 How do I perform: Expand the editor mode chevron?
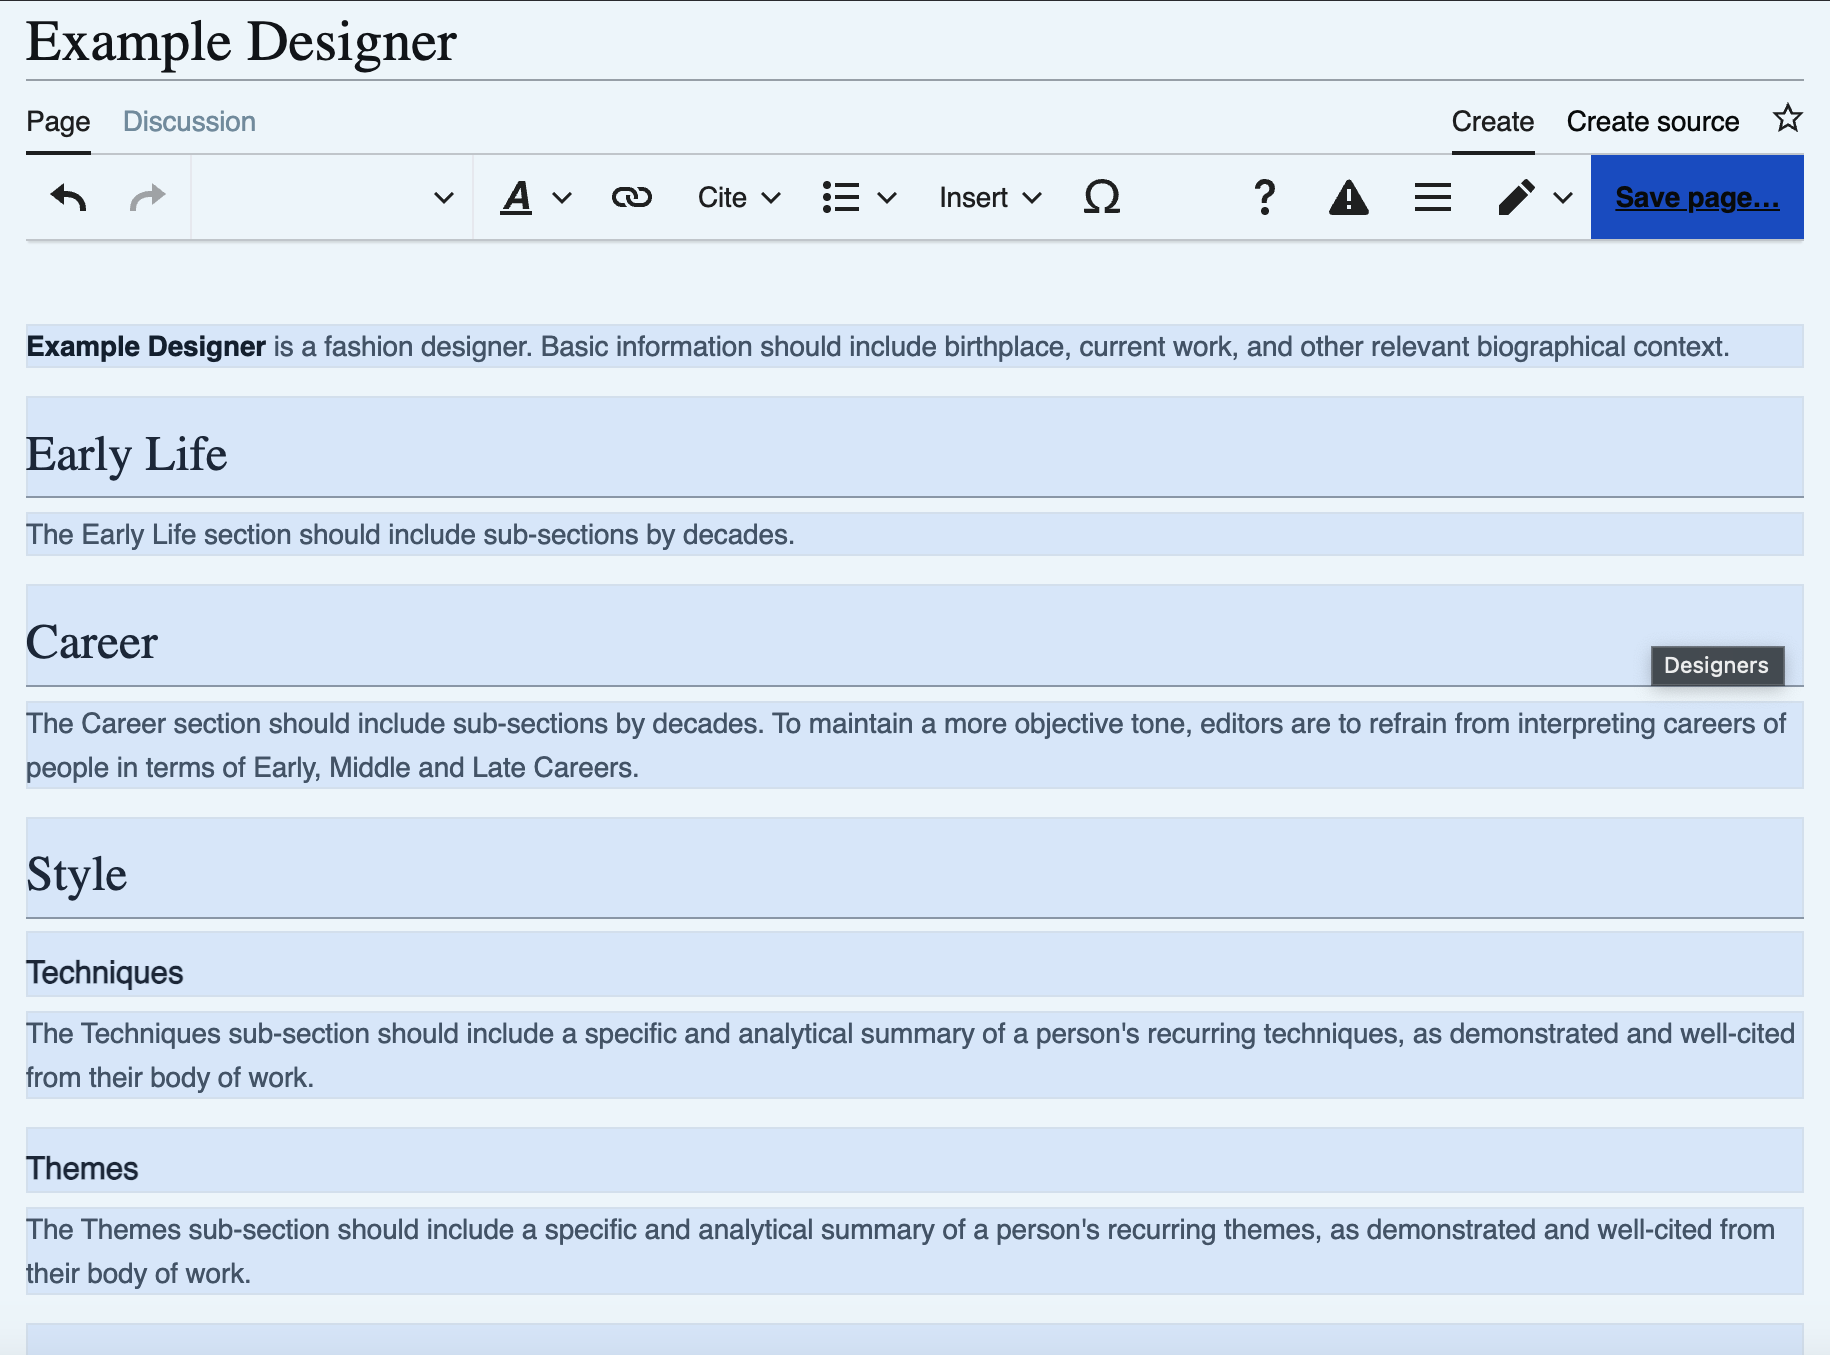(x=1563, y=198)
